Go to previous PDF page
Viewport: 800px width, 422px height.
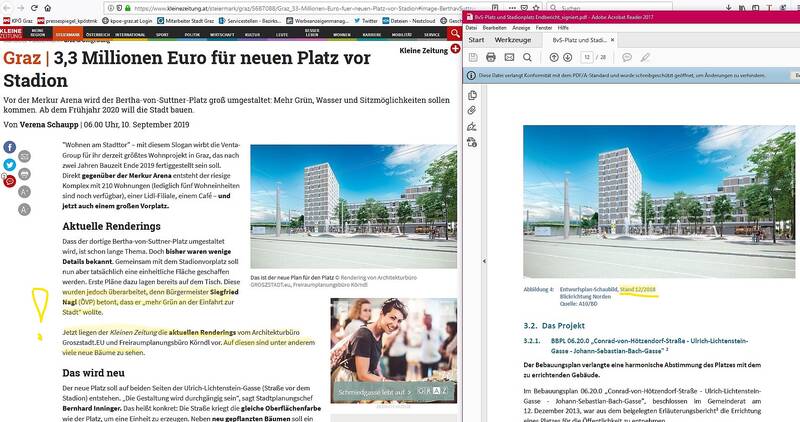554,57
